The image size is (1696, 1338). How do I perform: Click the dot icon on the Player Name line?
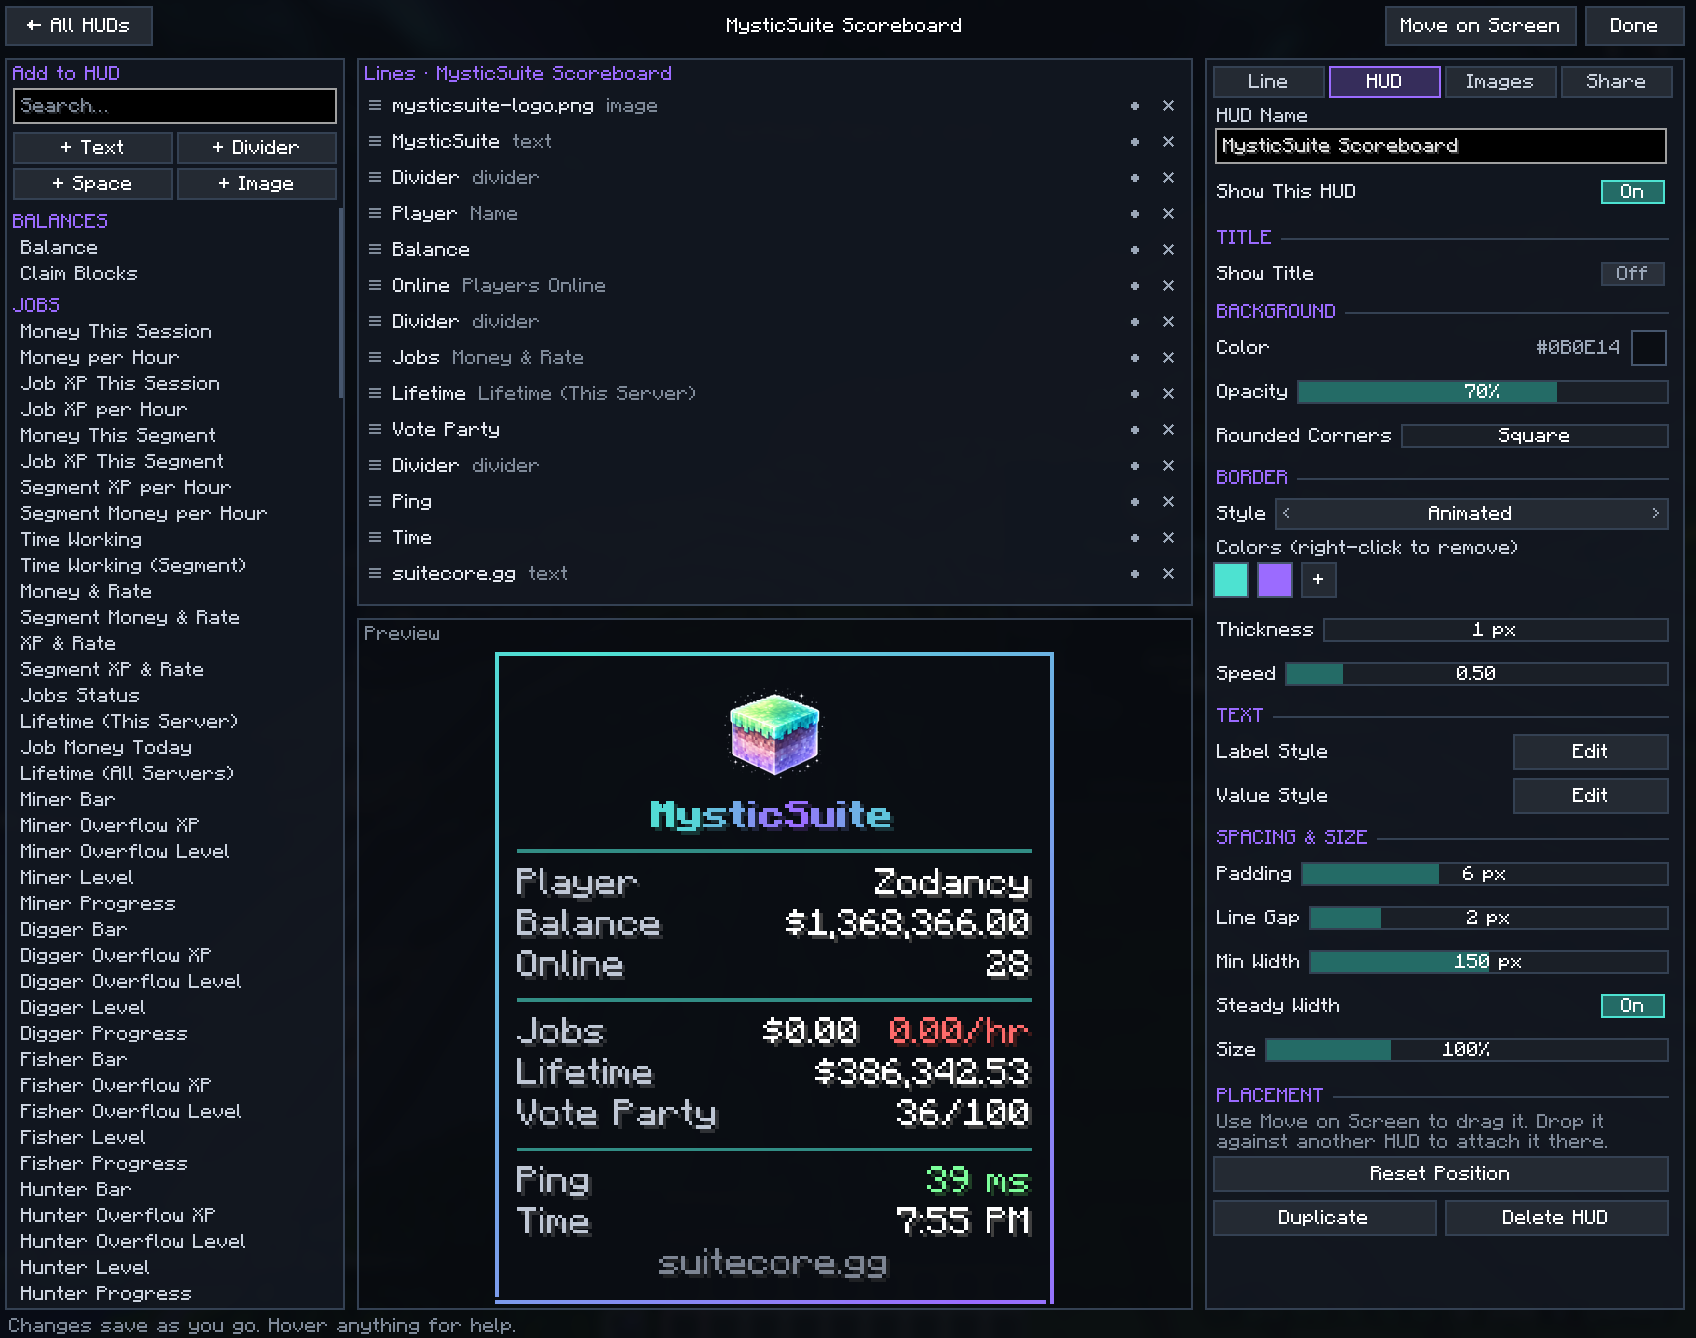pos(1135,214)
